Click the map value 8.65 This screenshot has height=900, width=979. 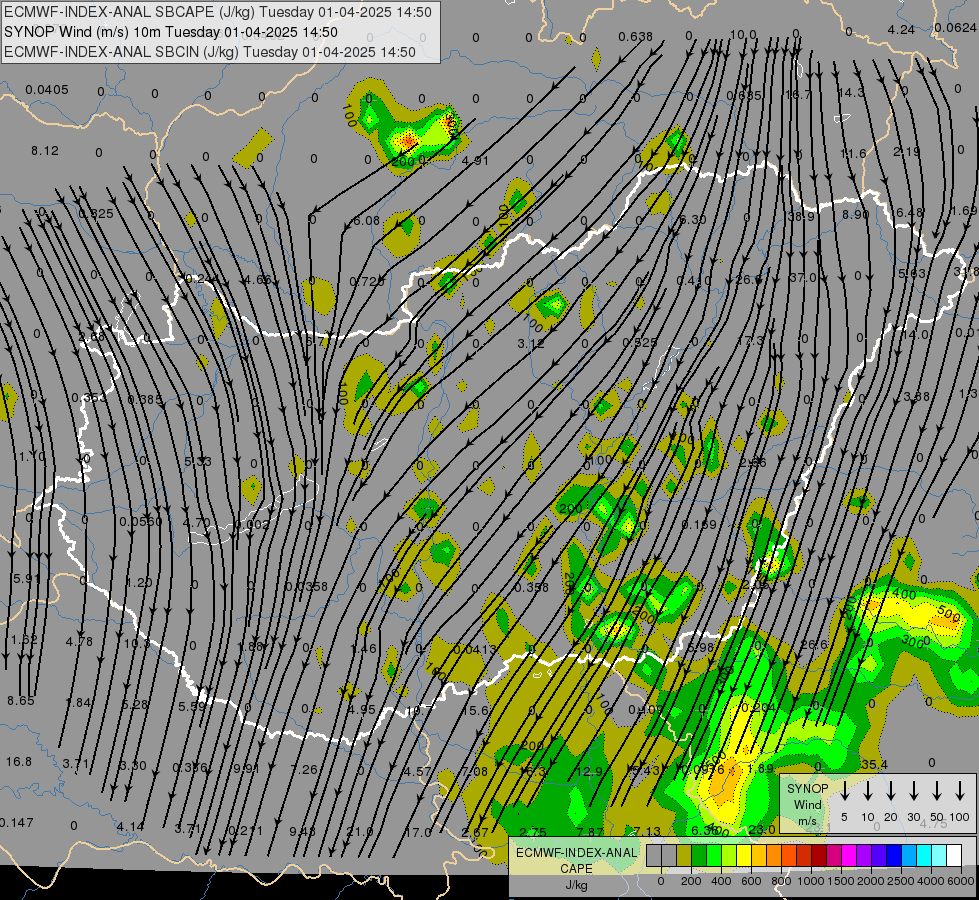(21, 701)
